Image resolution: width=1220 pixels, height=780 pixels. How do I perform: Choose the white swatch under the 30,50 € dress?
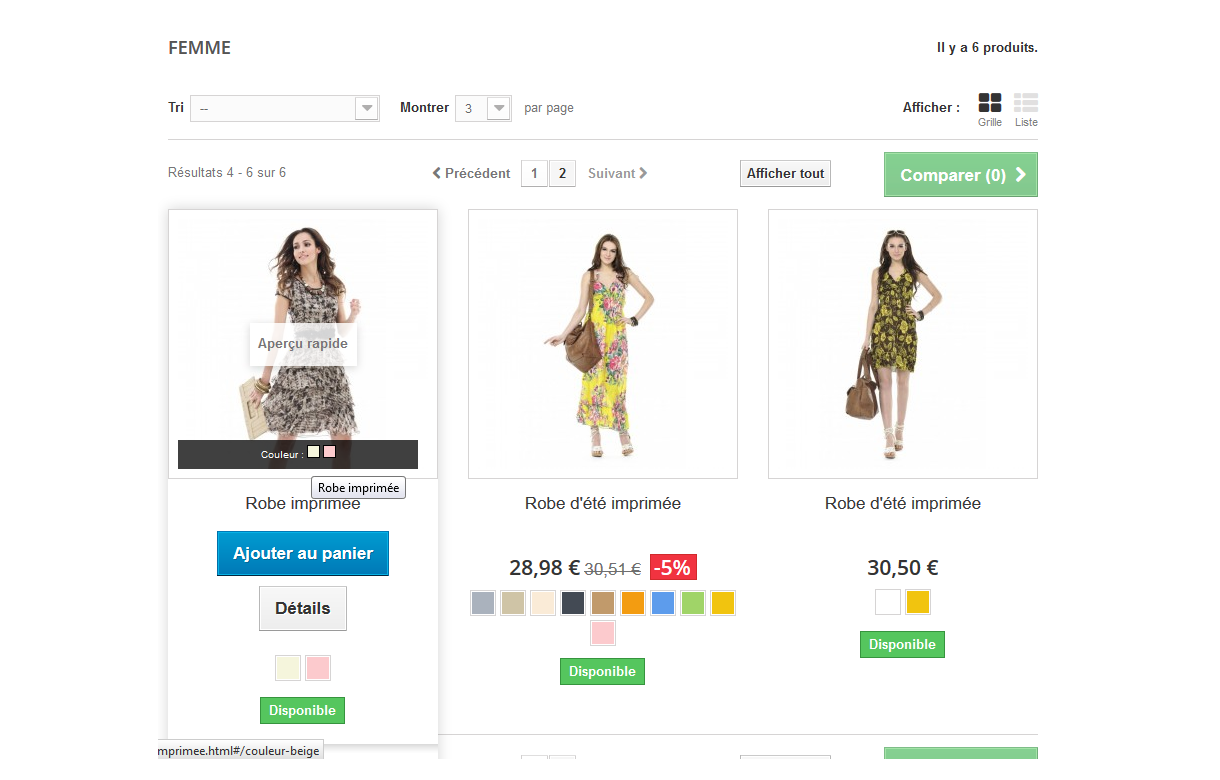(x=888, y=603)
